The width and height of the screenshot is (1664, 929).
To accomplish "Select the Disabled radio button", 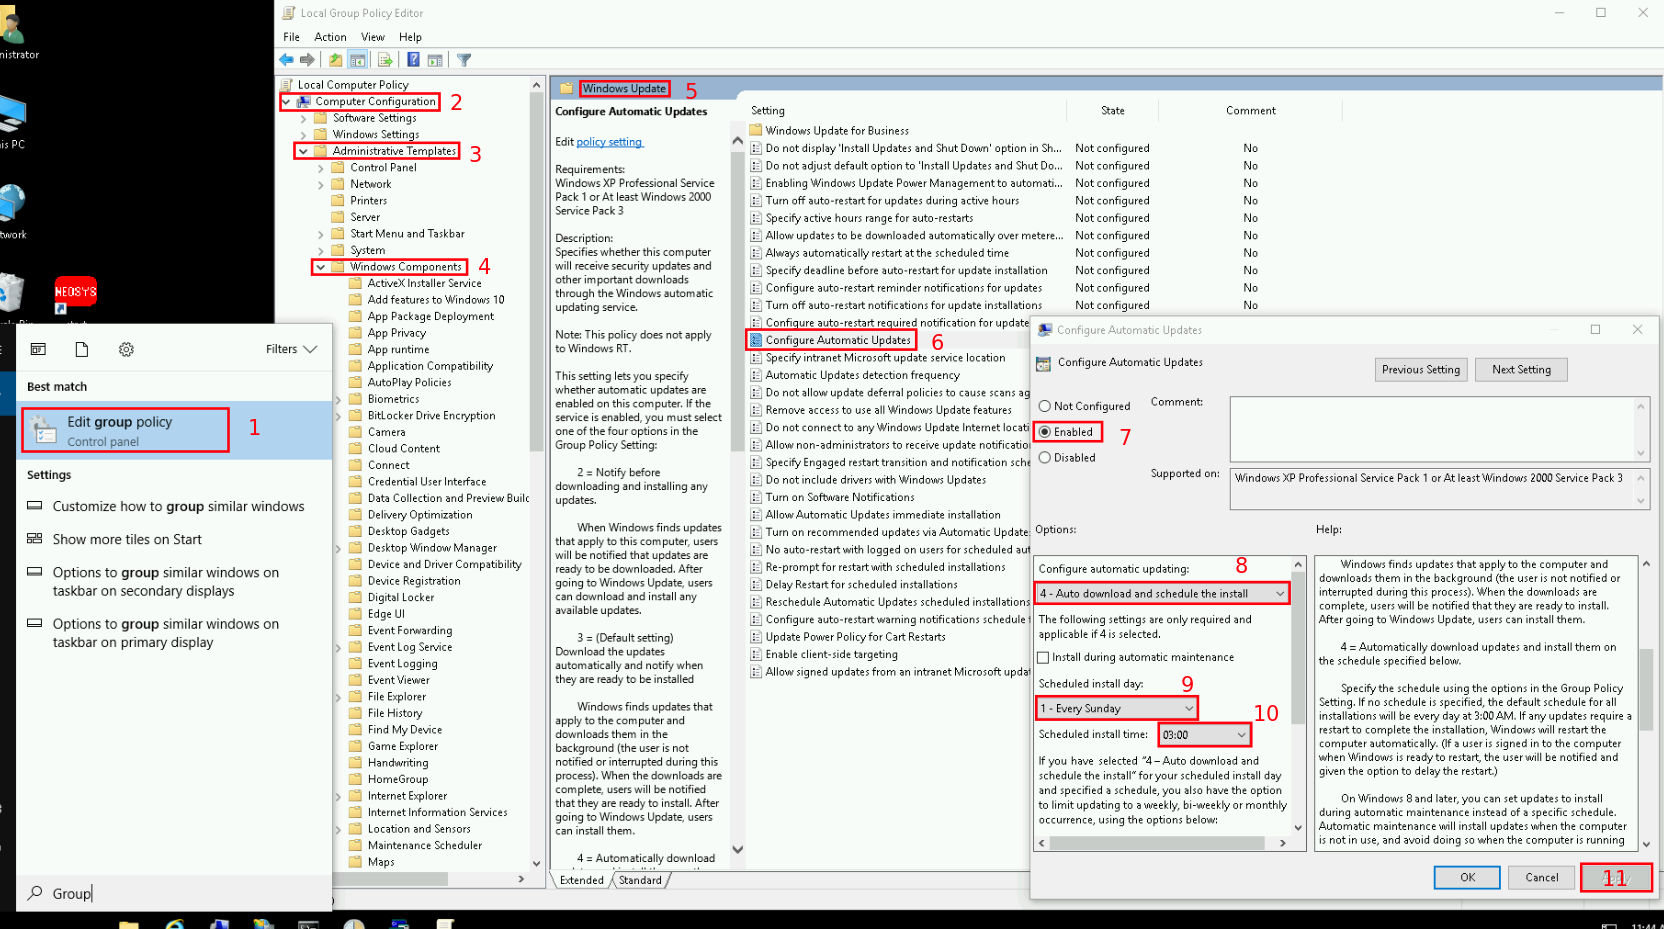I will coord(1045,458).
